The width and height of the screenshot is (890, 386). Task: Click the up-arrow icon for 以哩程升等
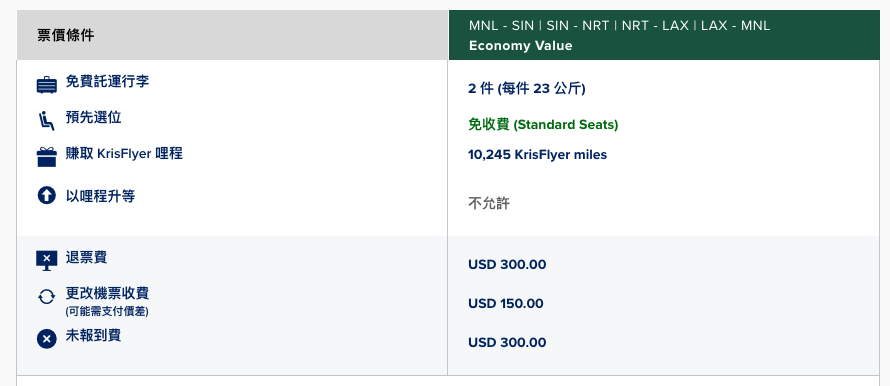pyautogui.click(x=47, y=196)
